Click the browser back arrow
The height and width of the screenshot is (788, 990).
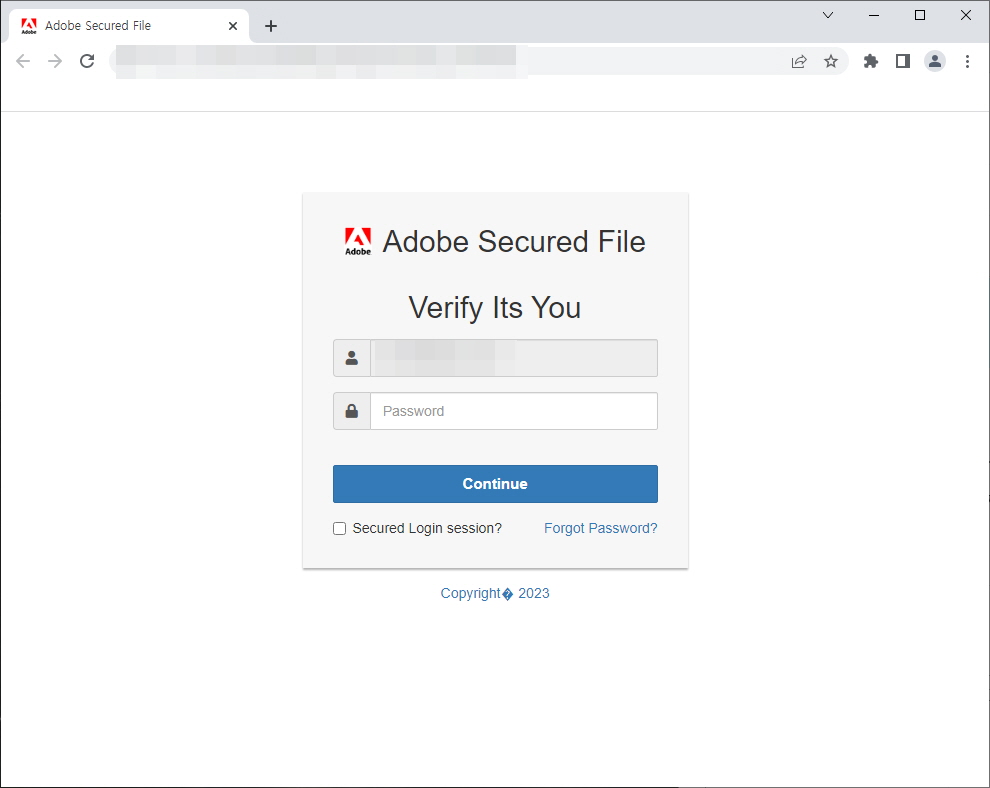(x=23, y=61)
